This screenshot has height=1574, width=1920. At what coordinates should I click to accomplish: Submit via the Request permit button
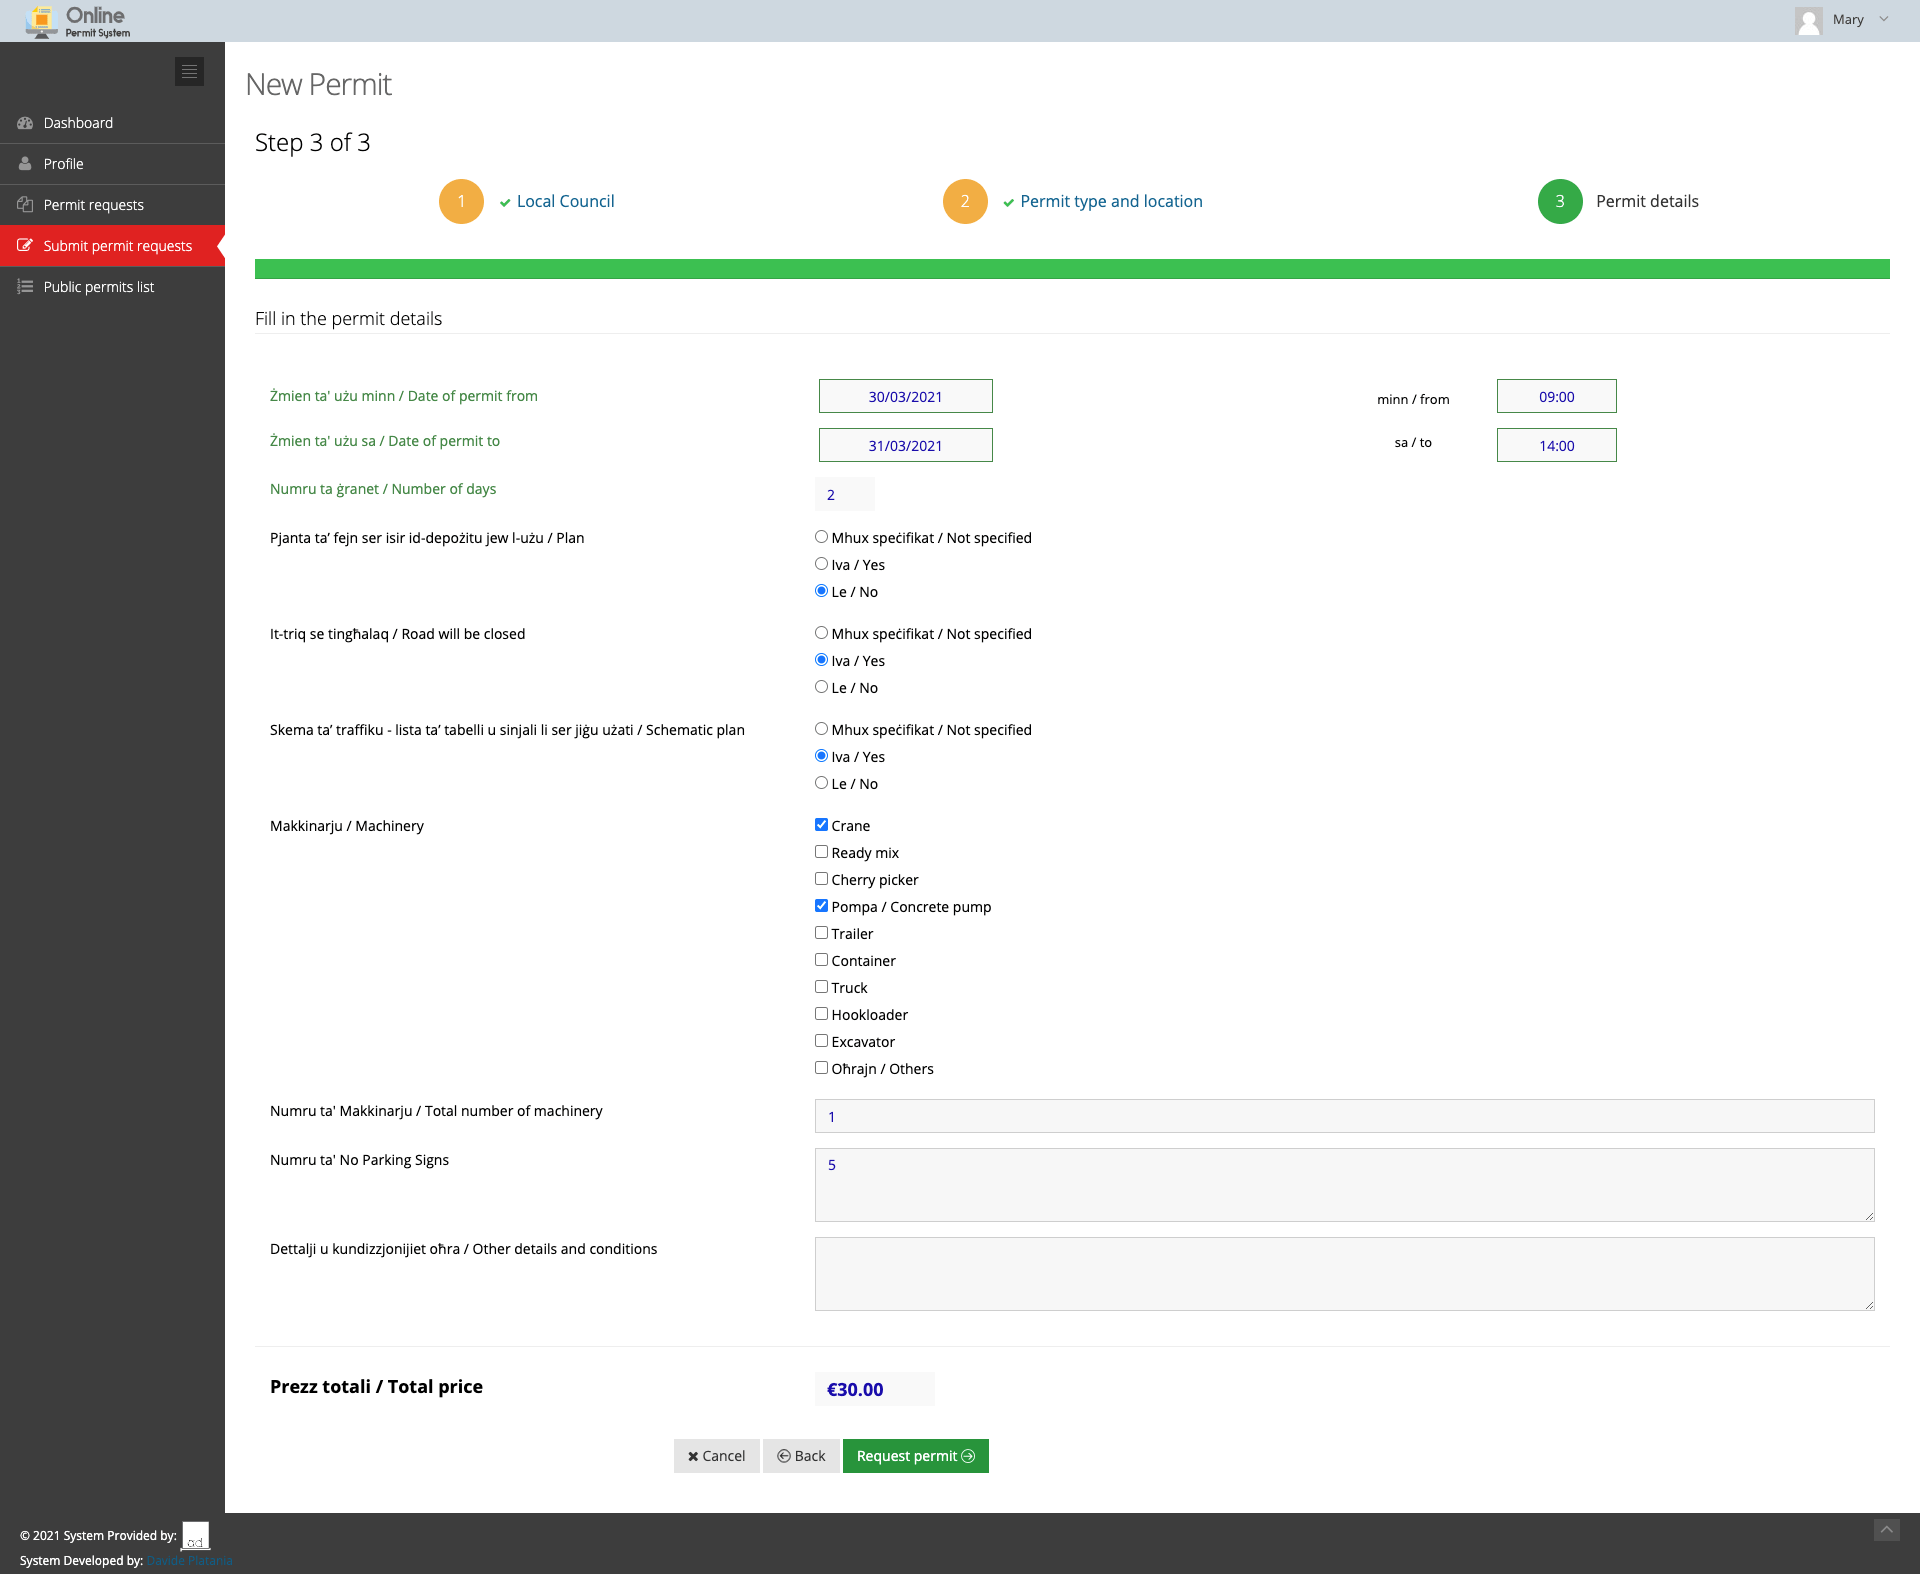pos(915,1456)
